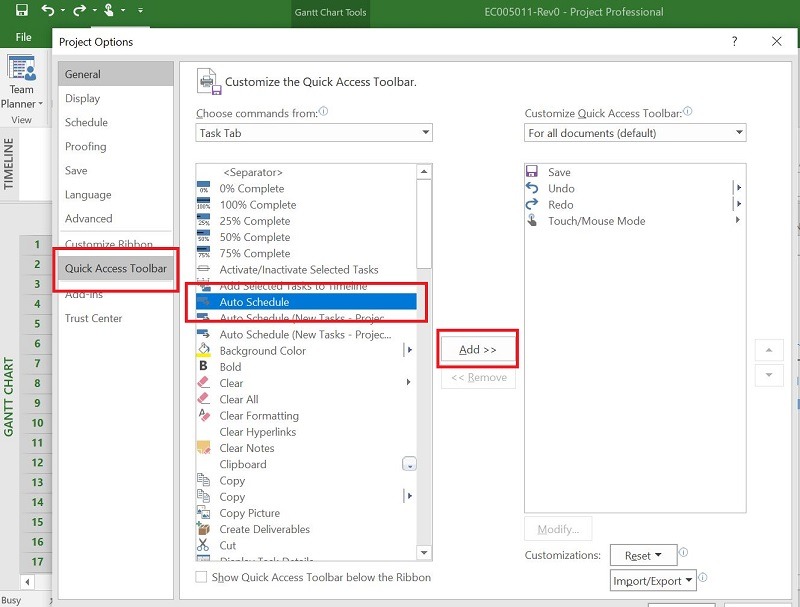Select the Clear All eraser icon
The image size is (800, 607).
[x=203, y=399]
